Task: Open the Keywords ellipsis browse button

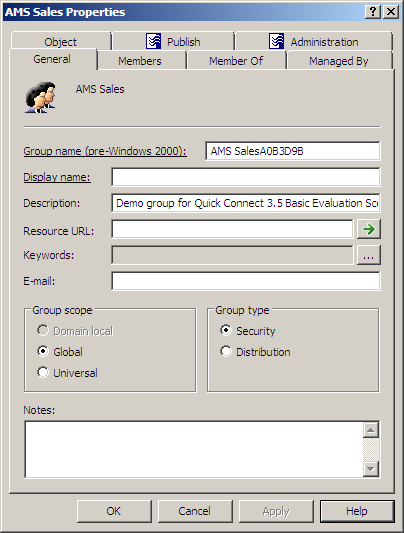Action: (x=369, y=255)
